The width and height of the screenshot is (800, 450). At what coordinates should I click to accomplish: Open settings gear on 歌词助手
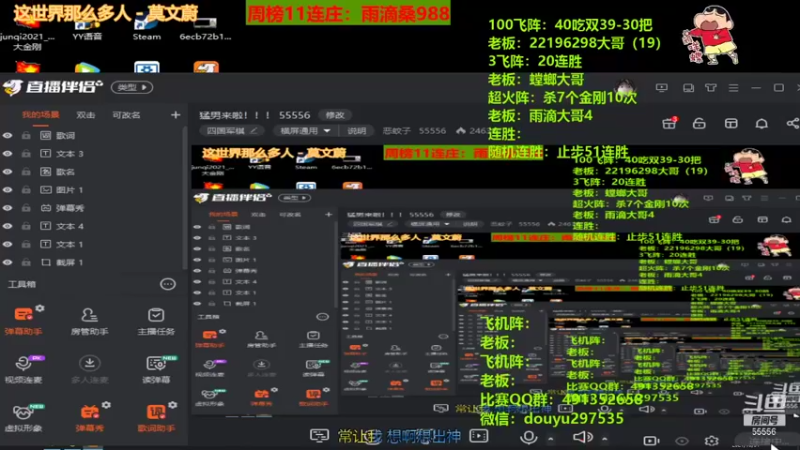click(172, 405)
